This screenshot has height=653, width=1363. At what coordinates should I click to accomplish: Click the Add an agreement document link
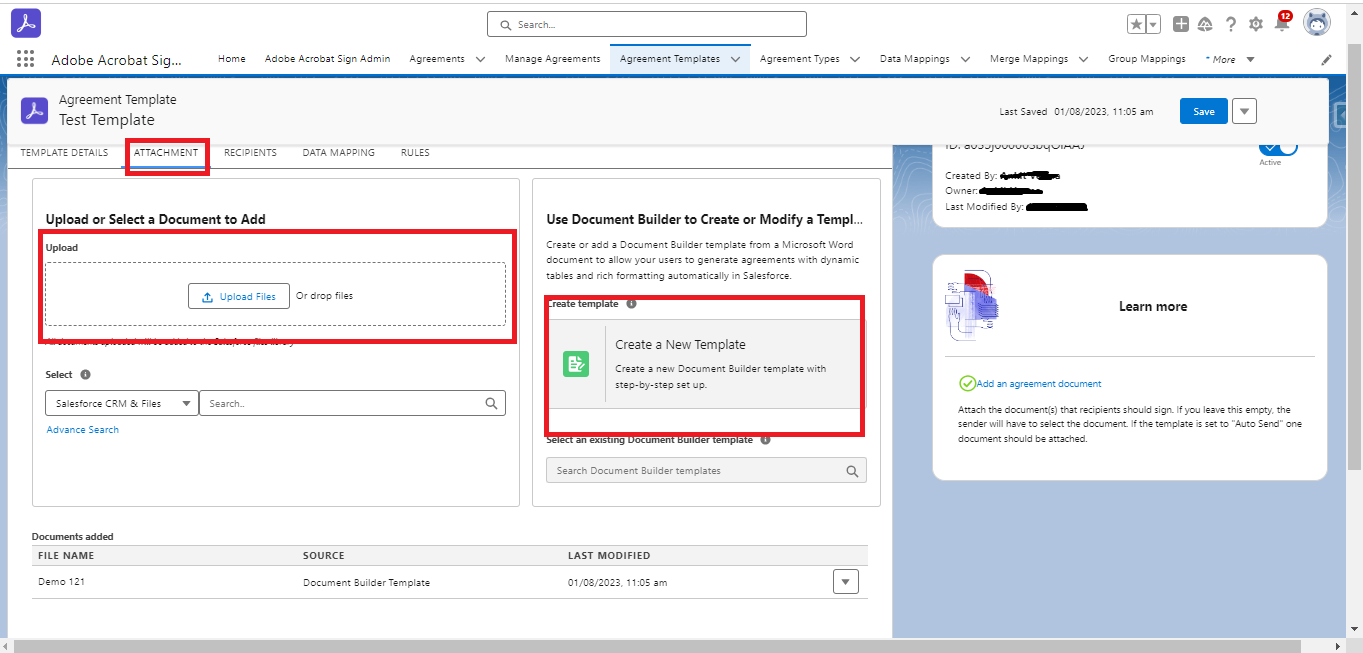(1039, 384)
